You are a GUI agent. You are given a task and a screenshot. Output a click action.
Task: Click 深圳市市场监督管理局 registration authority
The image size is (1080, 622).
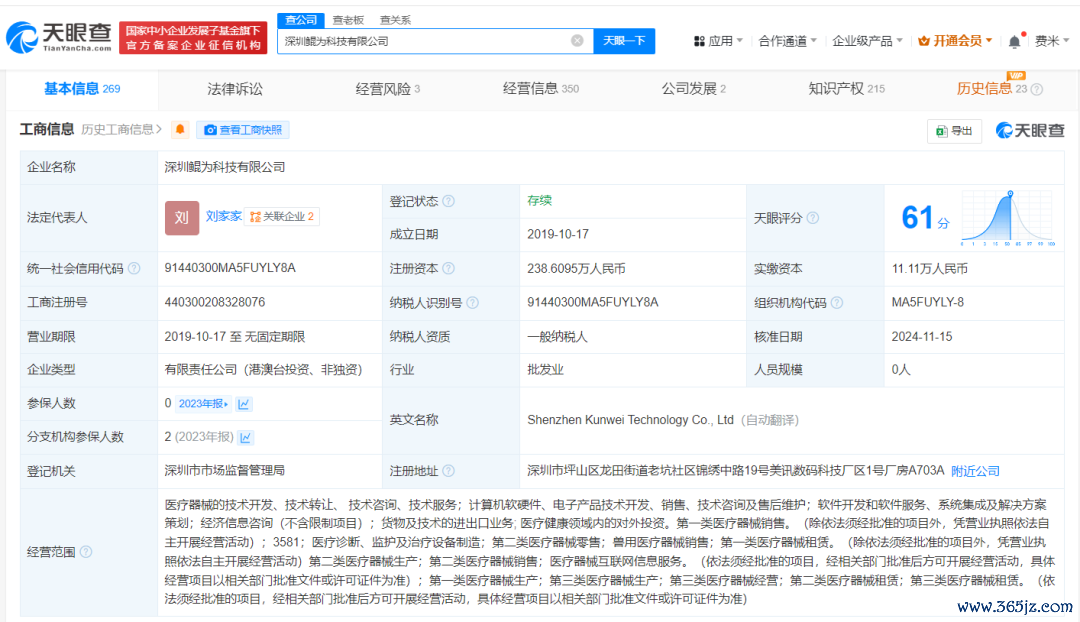tap(225, 470)
